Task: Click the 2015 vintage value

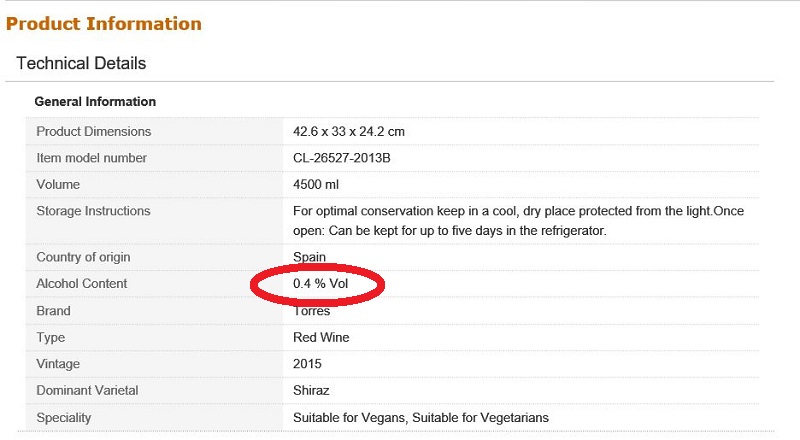Action: (308, 364)
